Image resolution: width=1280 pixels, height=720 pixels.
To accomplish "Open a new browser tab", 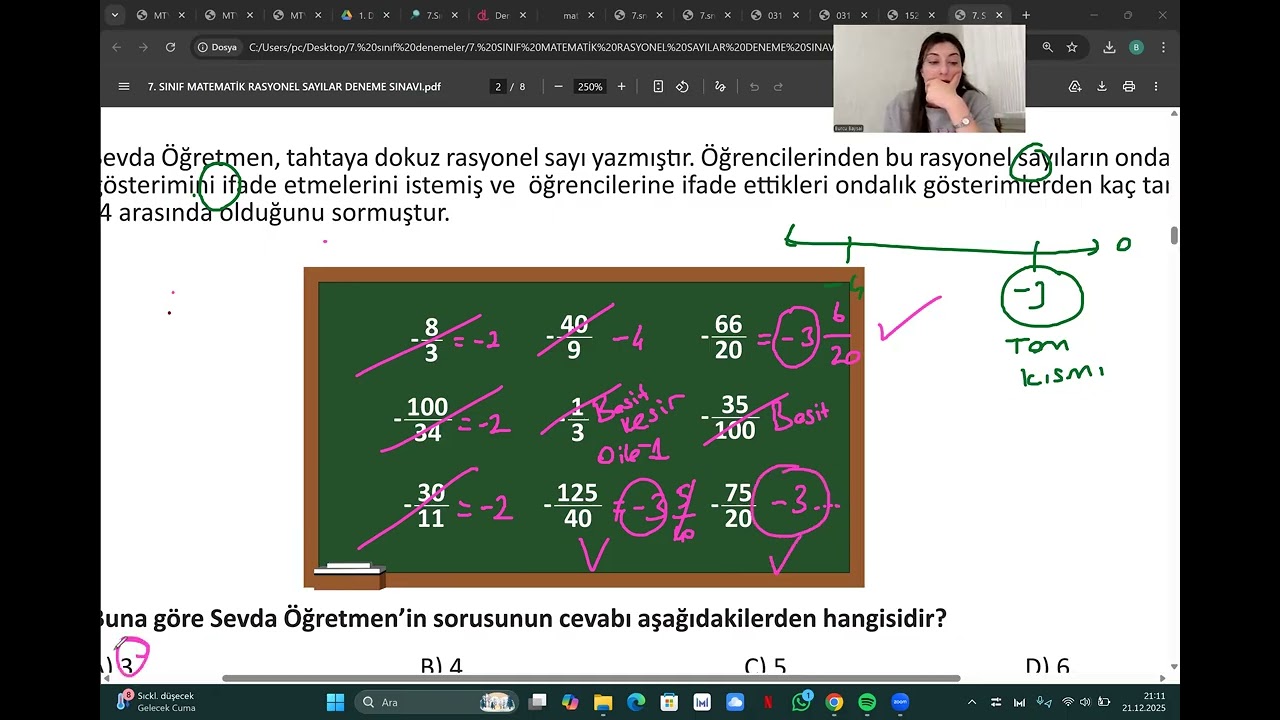I will tap(1026, 15).
